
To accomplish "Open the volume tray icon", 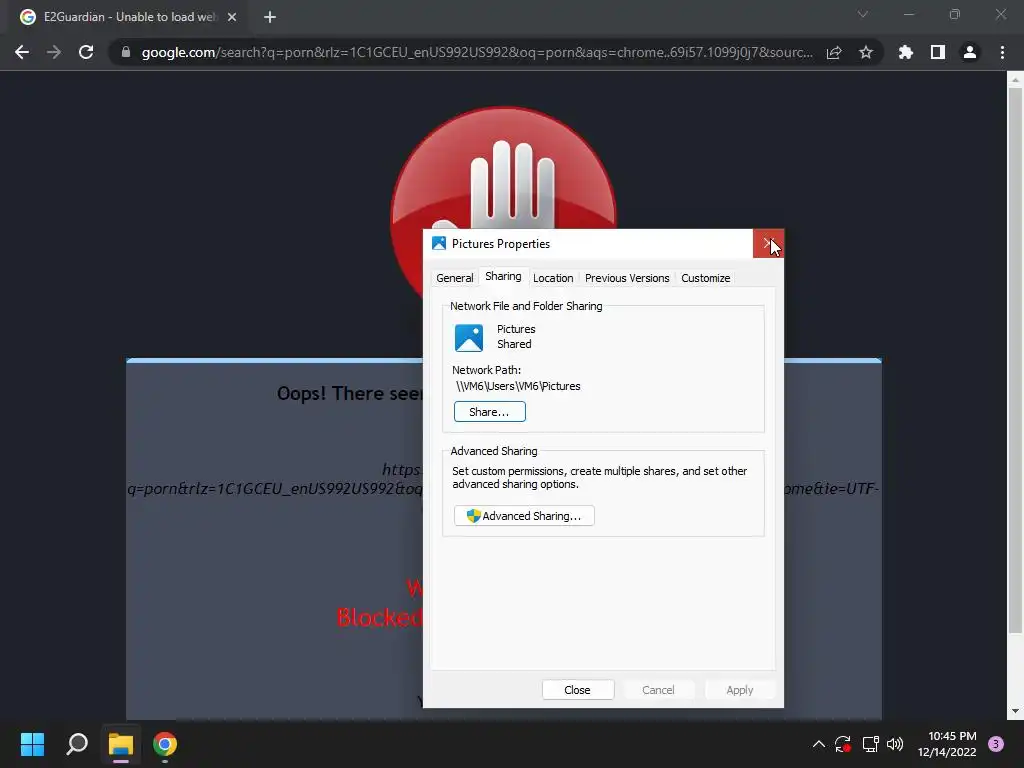I will [895, 744].
